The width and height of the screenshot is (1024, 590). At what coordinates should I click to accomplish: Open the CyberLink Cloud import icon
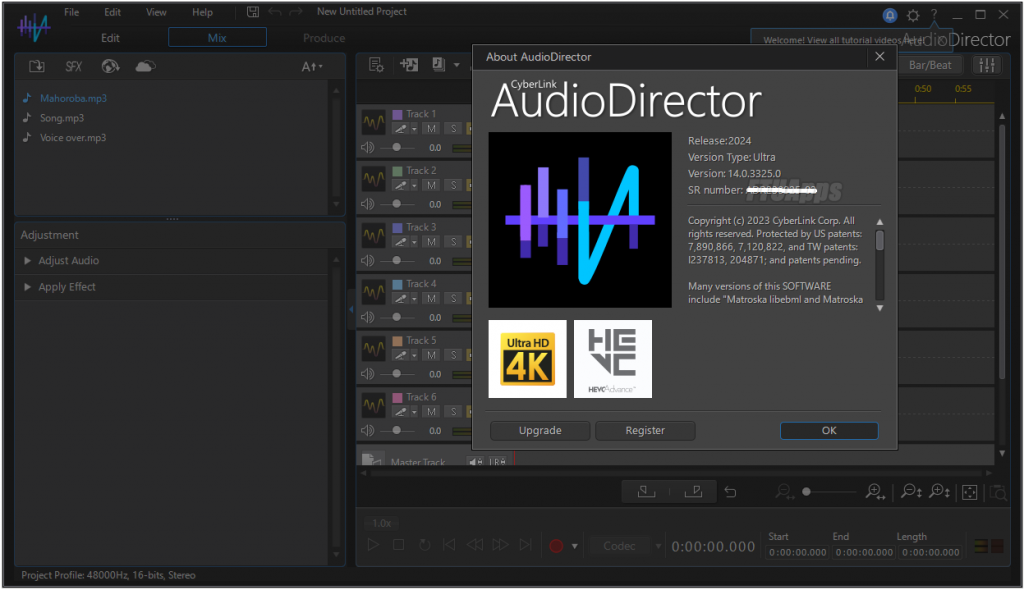coord(145,66)
